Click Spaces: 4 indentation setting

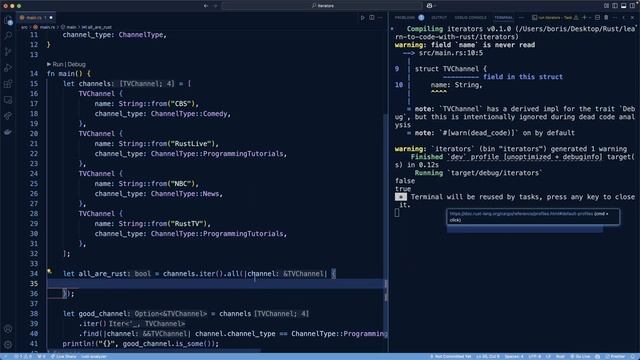click(x=513, y=356)
